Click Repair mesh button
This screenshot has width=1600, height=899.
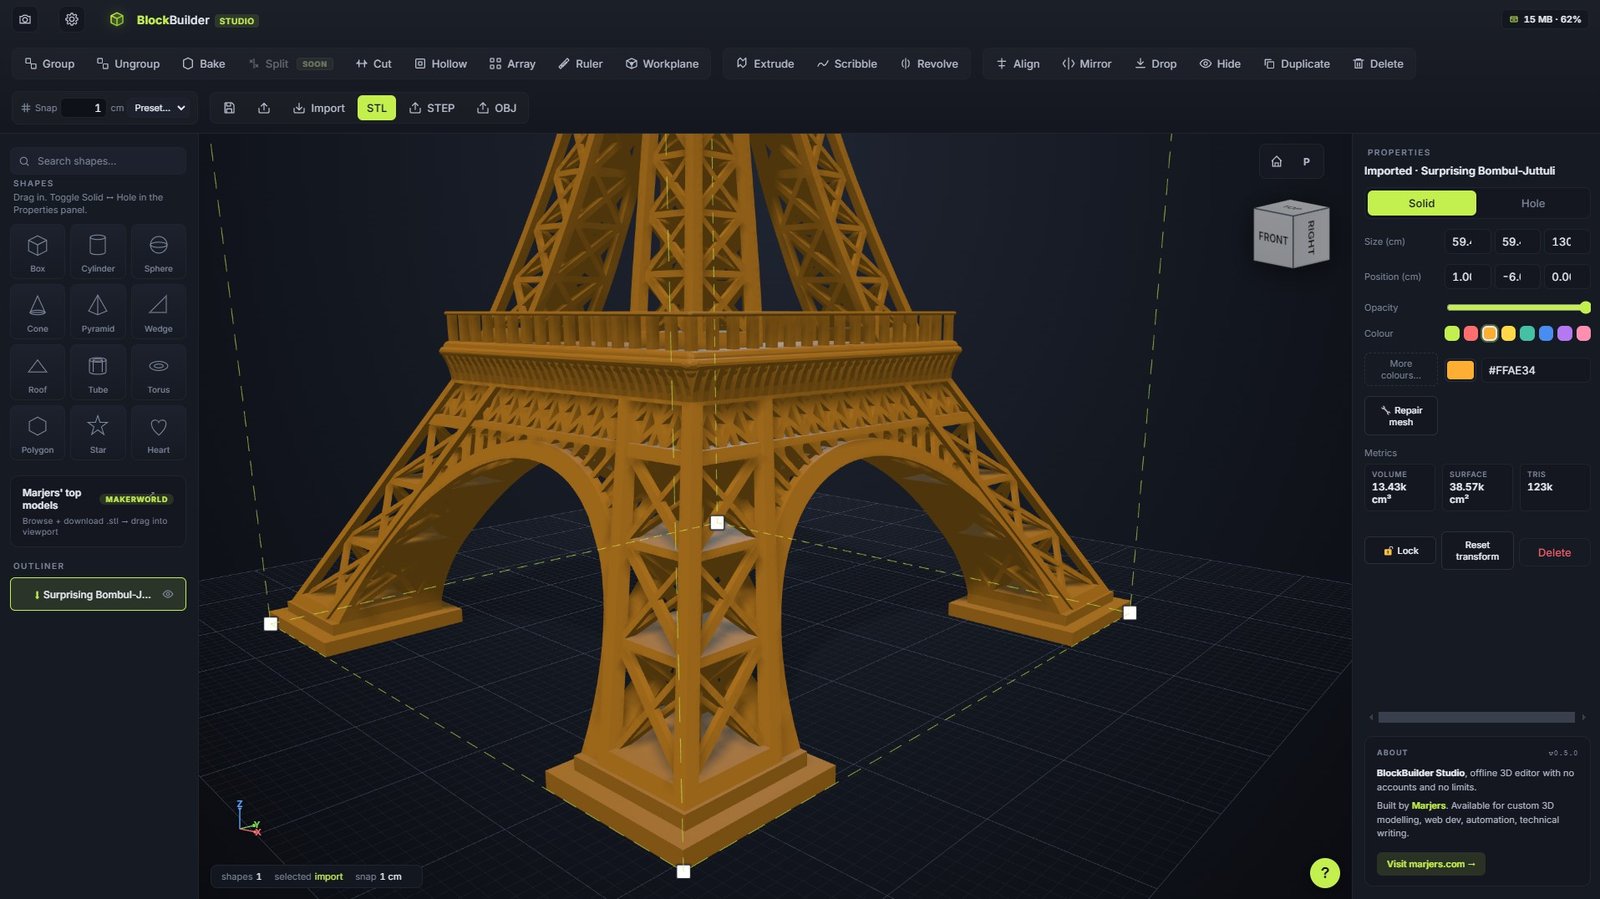pos(1401,416)
